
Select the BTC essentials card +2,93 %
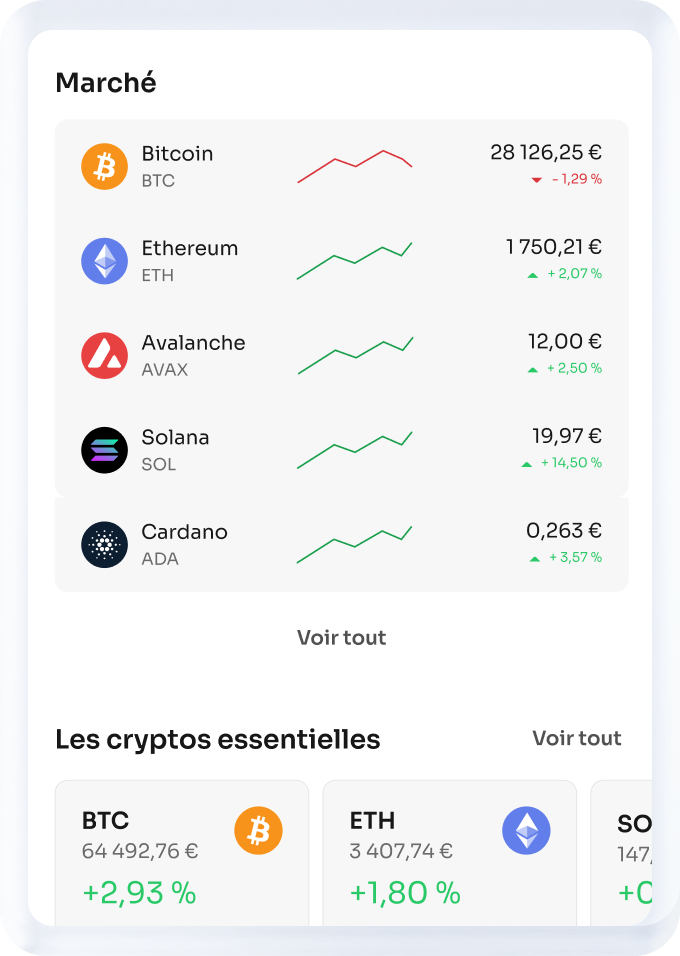click(139, 892)
